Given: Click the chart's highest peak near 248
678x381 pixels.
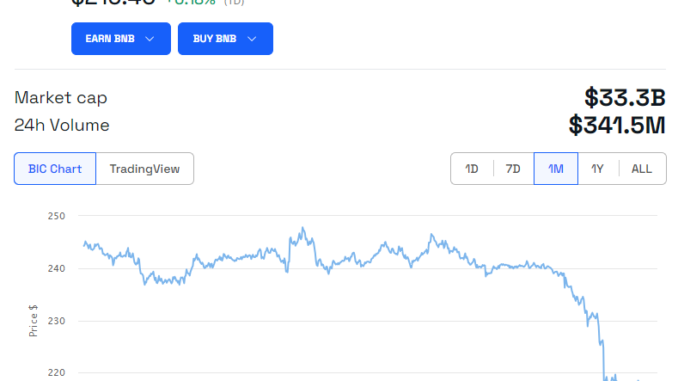Looking at the screenshot, I should point(303,228).
